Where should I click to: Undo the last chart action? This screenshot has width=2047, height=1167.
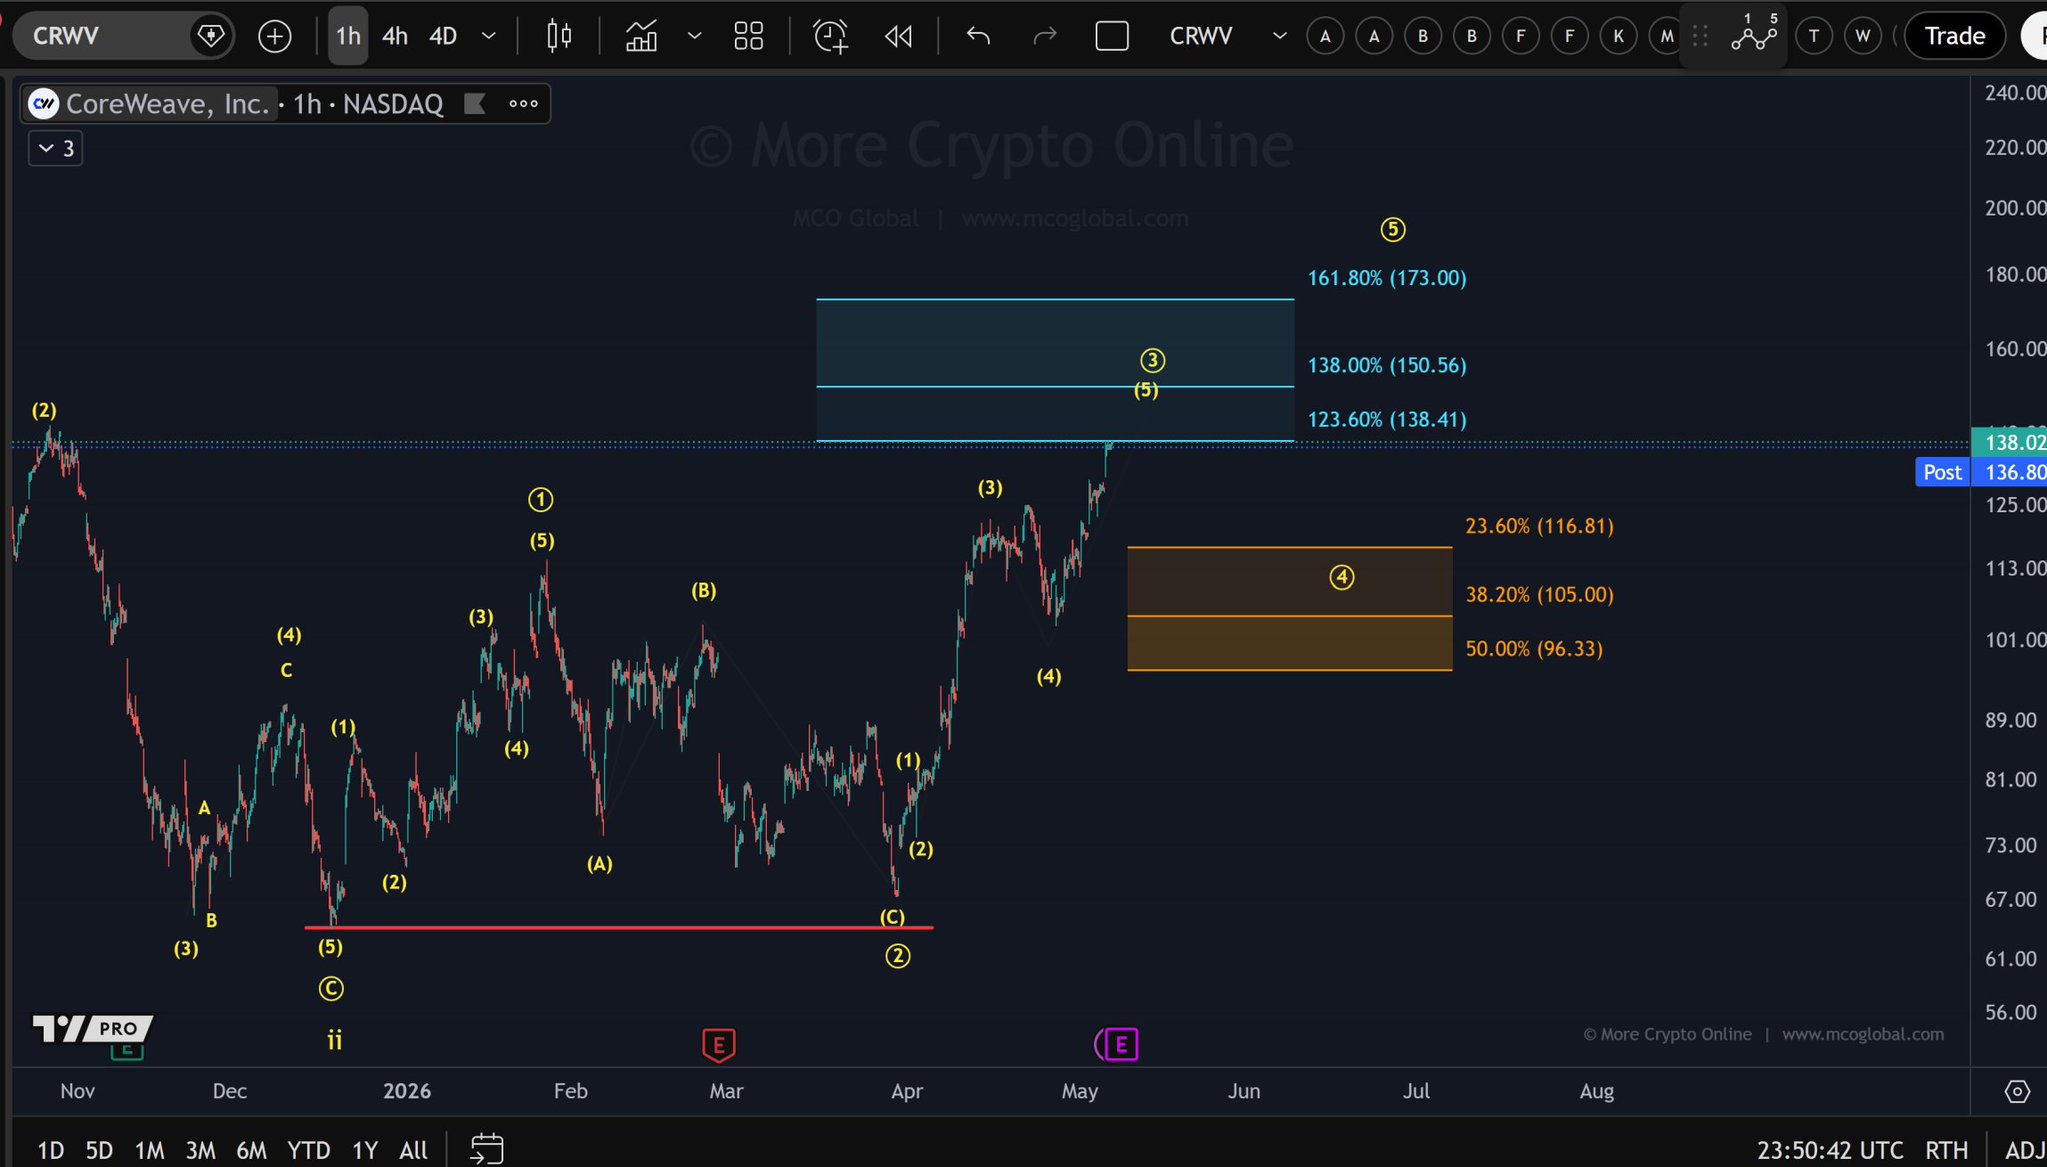[x=978, y=37]
